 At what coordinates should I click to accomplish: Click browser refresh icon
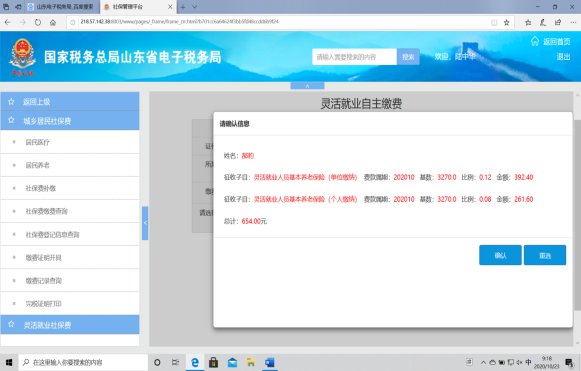click(x=38, y=22)
